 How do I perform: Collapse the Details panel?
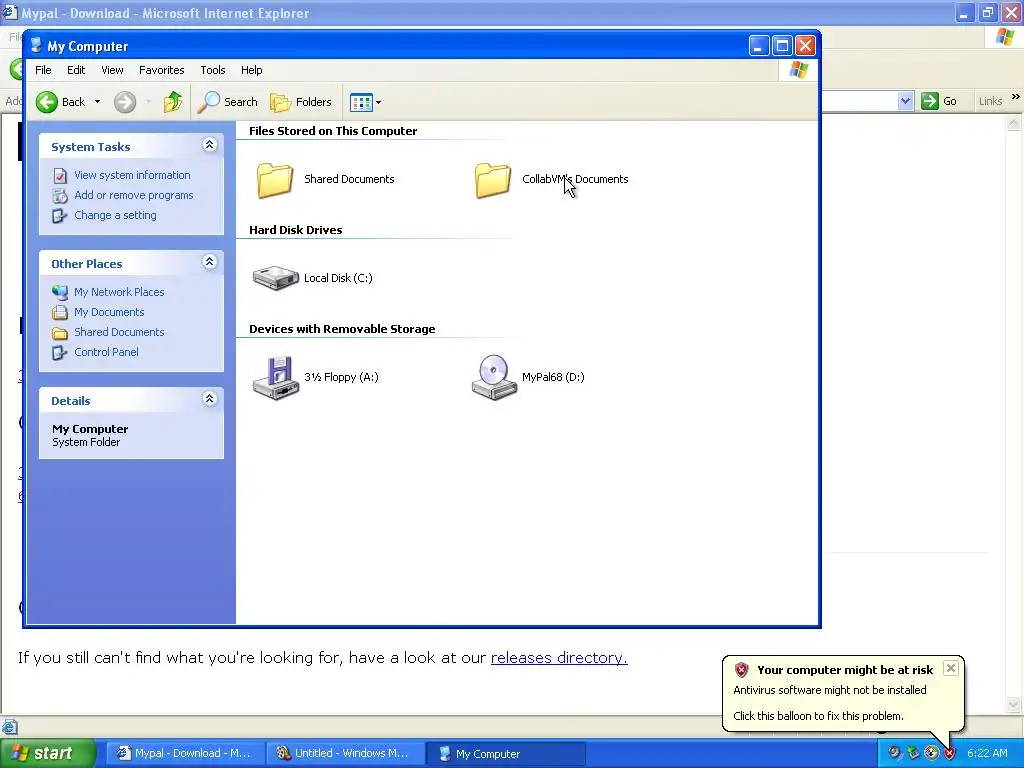tap(210, 399)
